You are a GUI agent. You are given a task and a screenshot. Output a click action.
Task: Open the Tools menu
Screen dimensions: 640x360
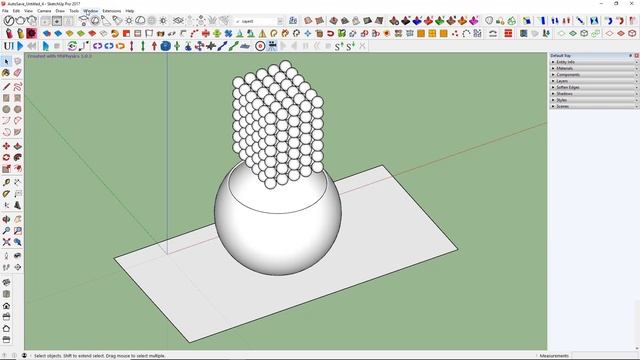coord(74,11)
